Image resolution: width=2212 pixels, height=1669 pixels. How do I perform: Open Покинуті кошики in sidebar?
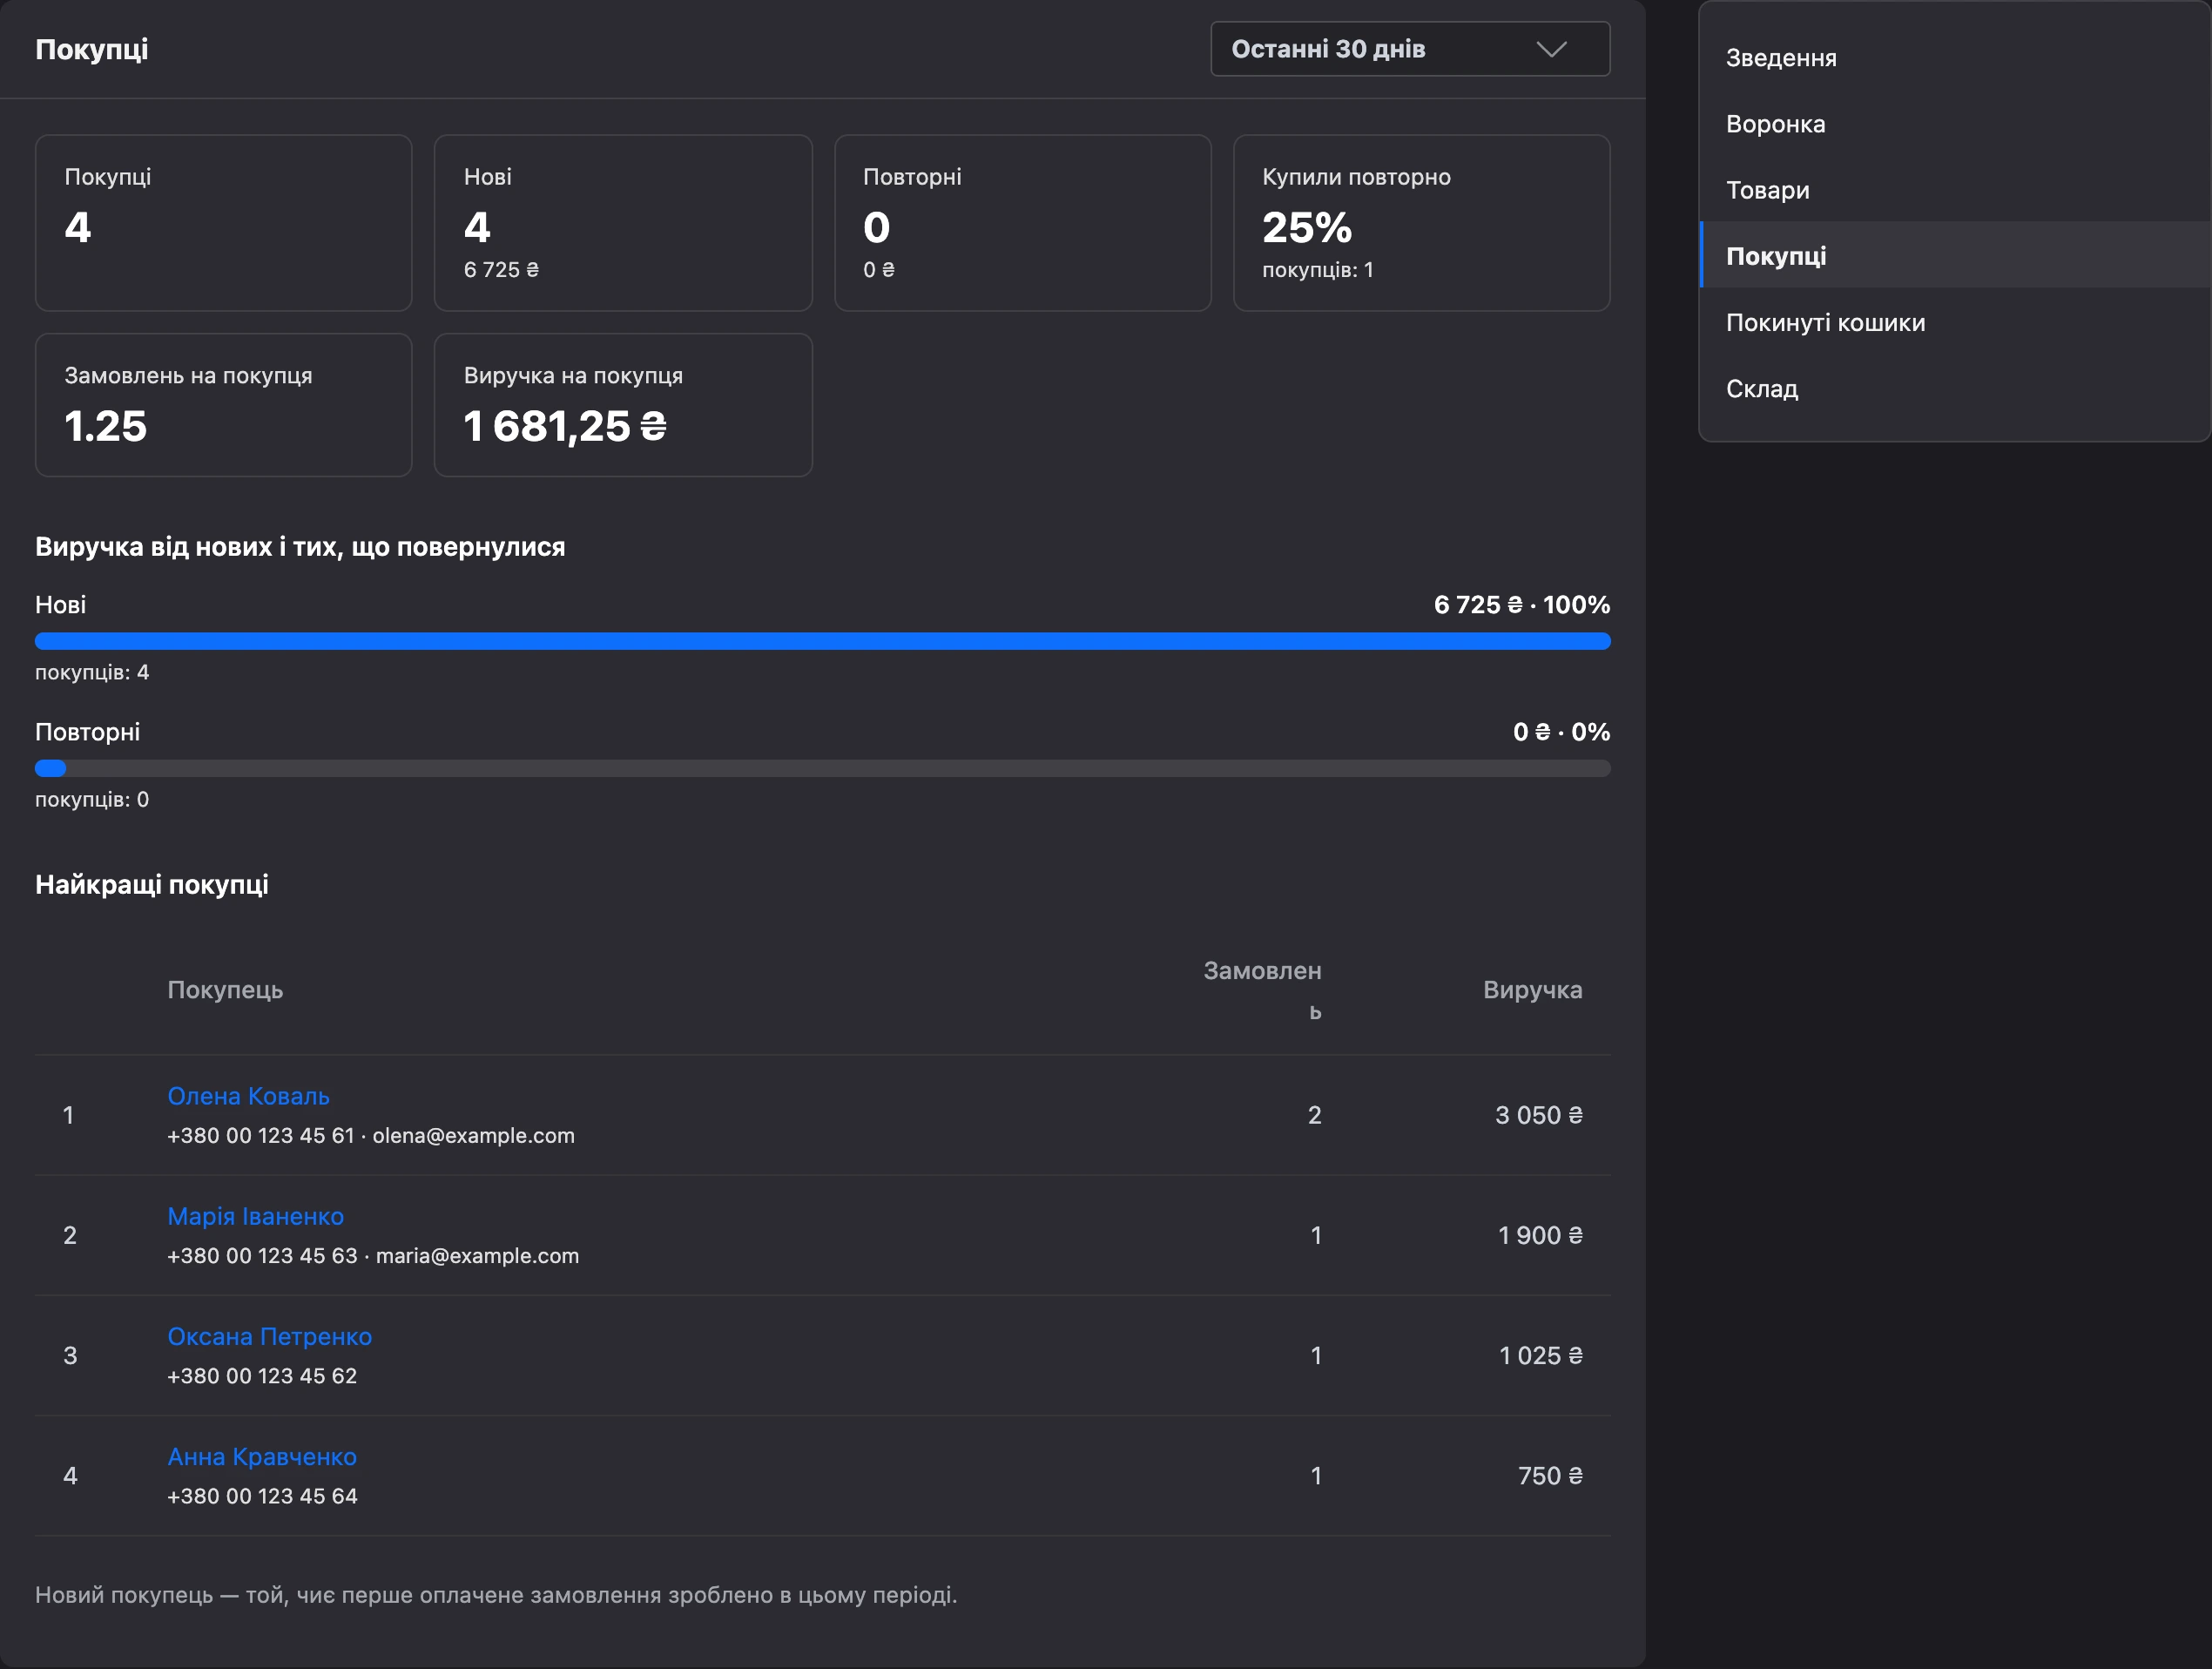(x=1954, y=322)
